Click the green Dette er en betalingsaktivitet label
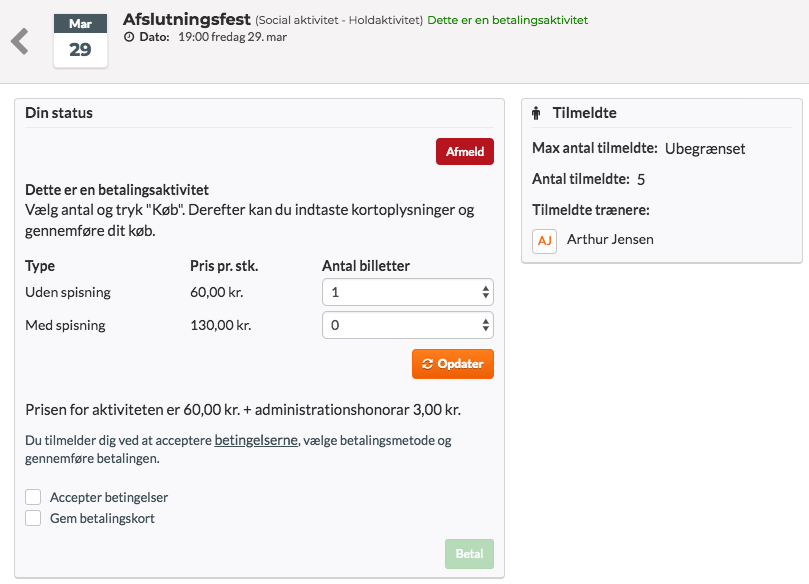809x584 pixels. click(x=508, y=20)
